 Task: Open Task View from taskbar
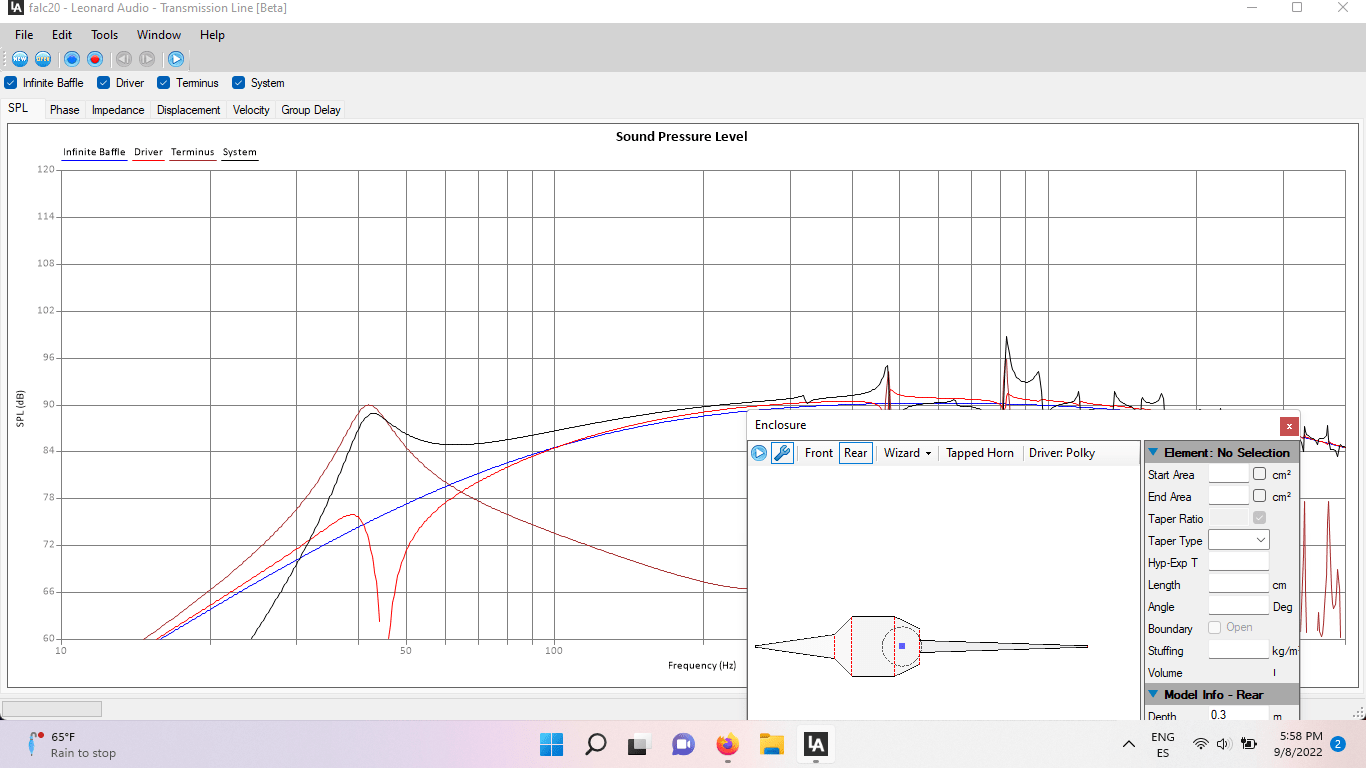(x=639, y=744)
